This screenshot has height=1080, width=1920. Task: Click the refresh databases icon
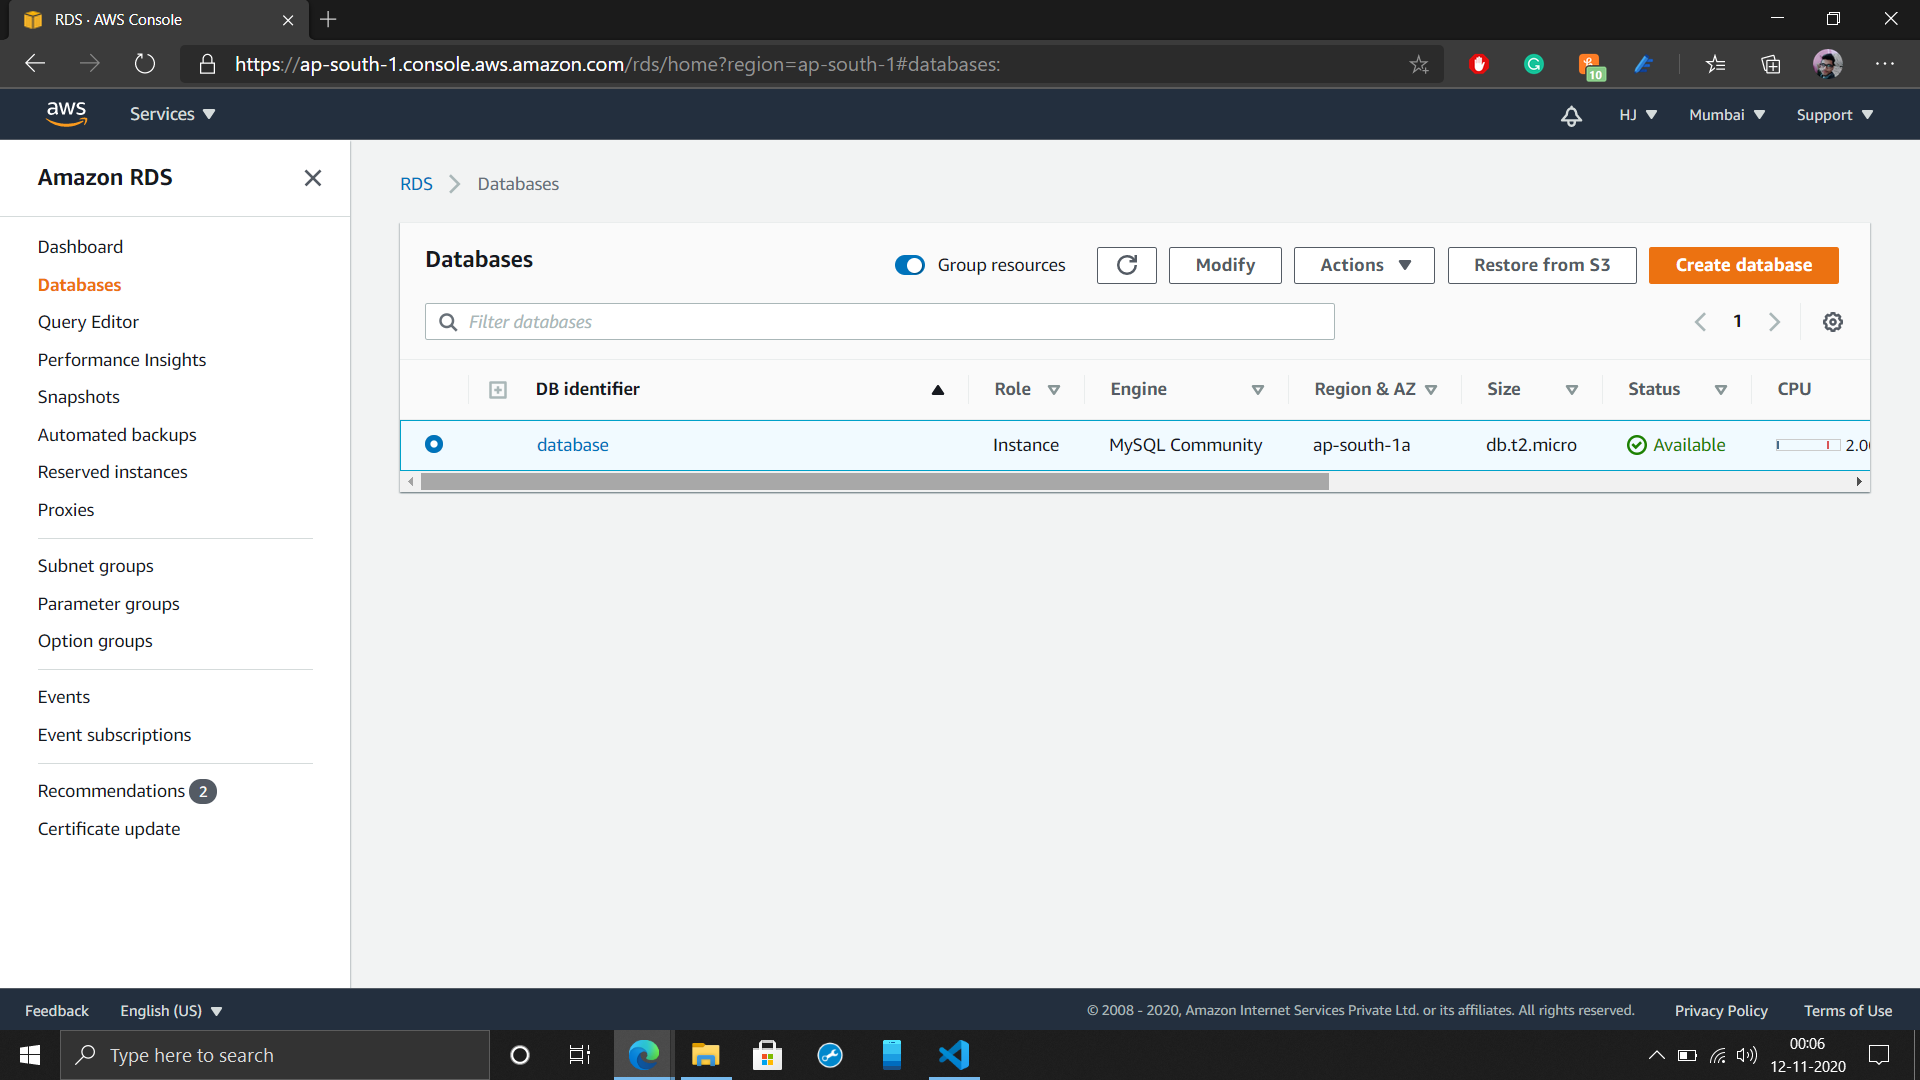(x=1126, y=265)
